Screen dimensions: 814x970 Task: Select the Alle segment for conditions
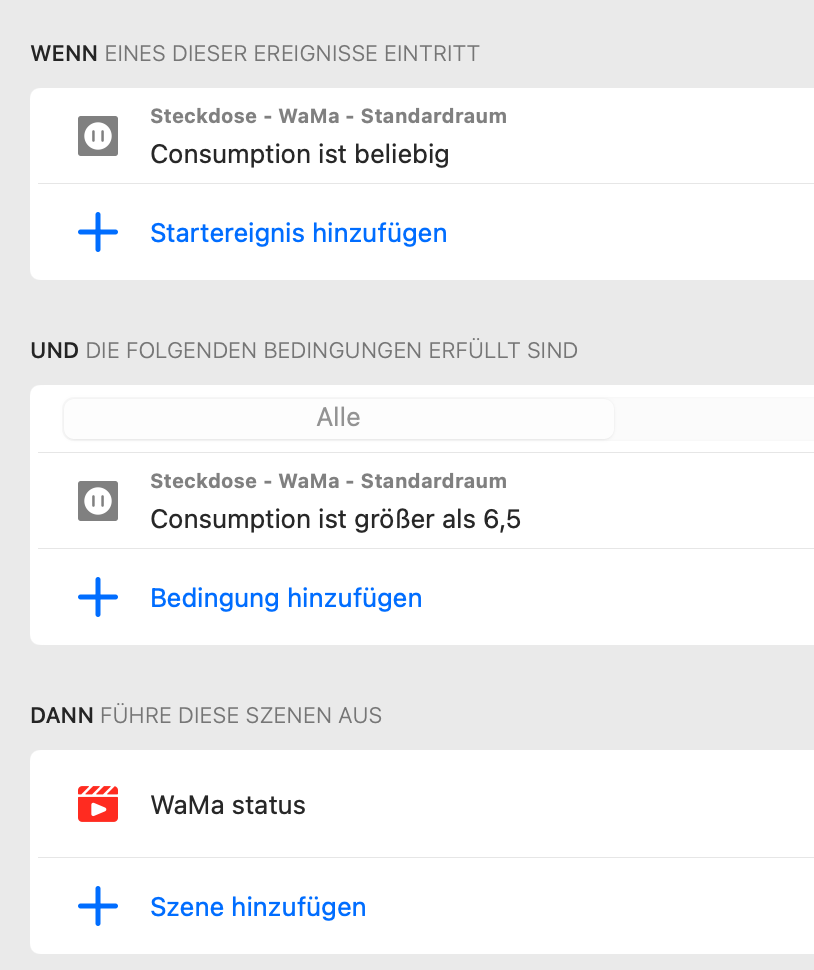(x=338, y=418)
